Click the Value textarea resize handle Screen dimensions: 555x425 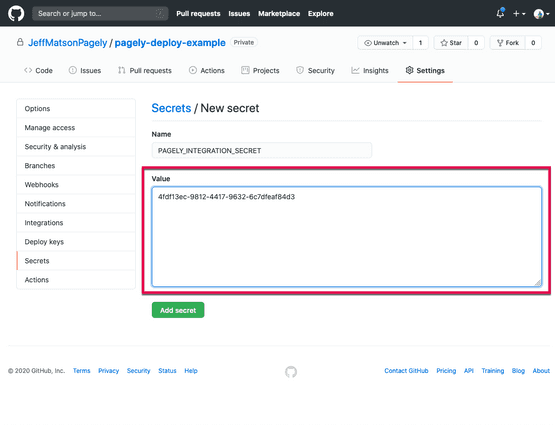(x=538, y=282)
